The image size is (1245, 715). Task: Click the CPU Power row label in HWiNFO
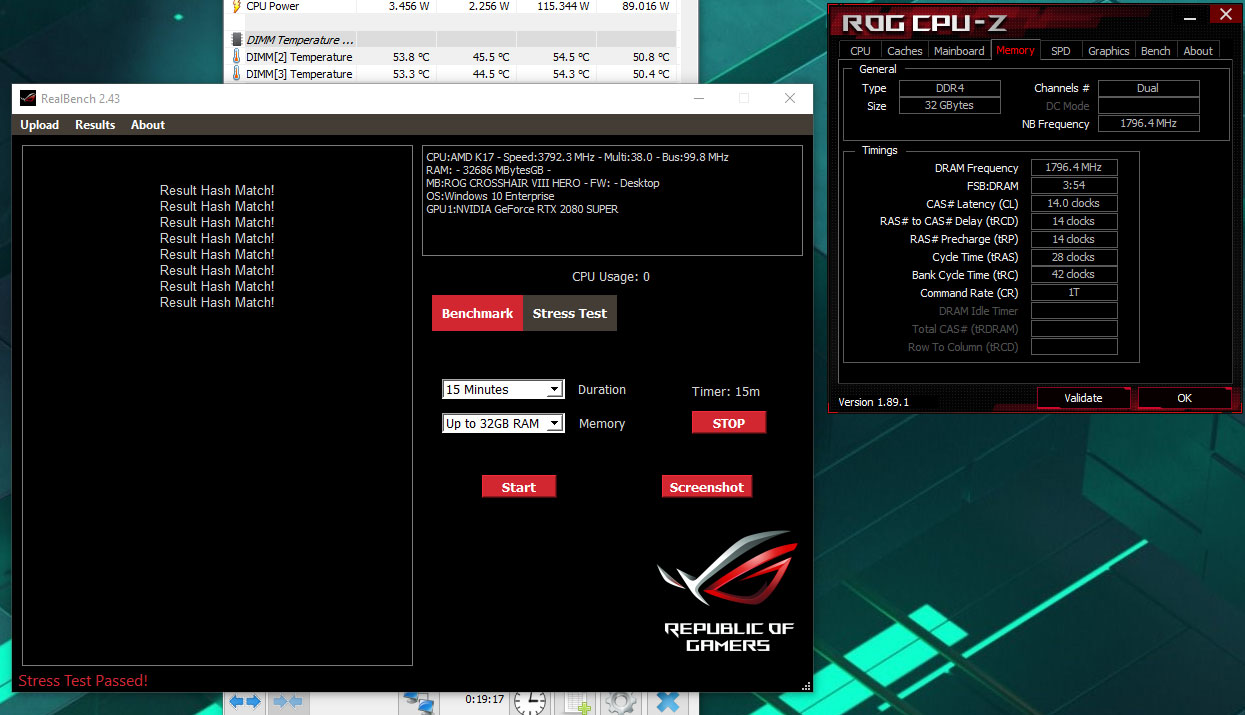tap(272, 6)
